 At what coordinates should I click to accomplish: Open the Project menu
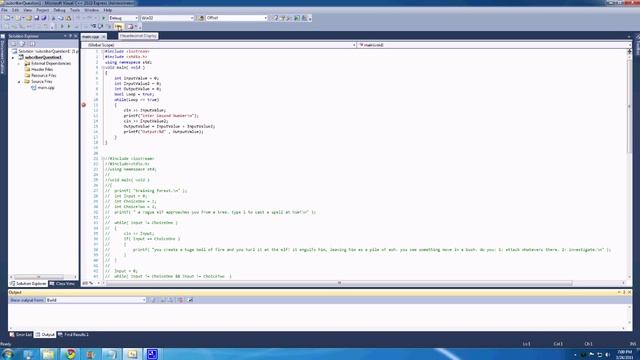point(43,10)
